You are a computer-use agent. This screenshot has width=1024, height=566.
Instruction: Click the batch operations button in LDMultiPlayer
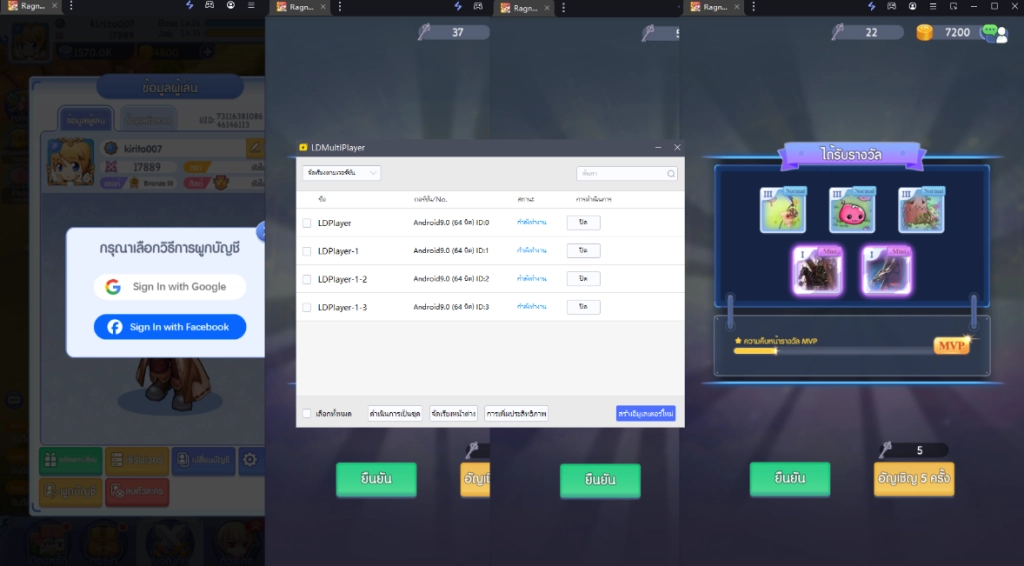click(394, 414)
